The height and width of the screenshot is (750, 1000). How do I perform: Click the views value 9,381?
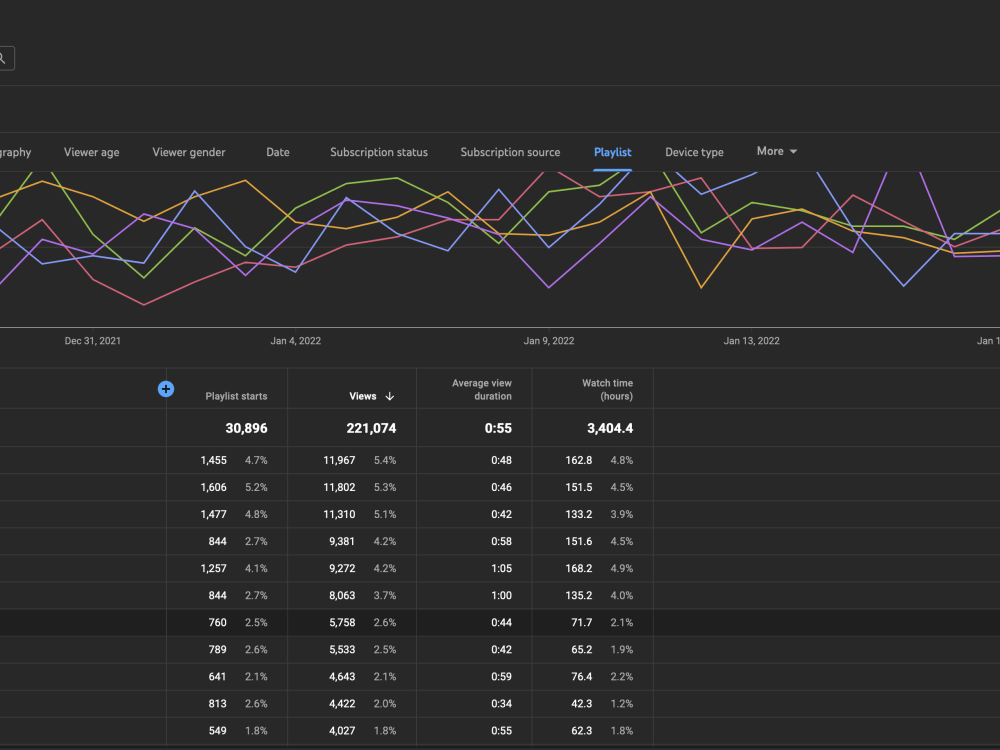click(342, 541)
